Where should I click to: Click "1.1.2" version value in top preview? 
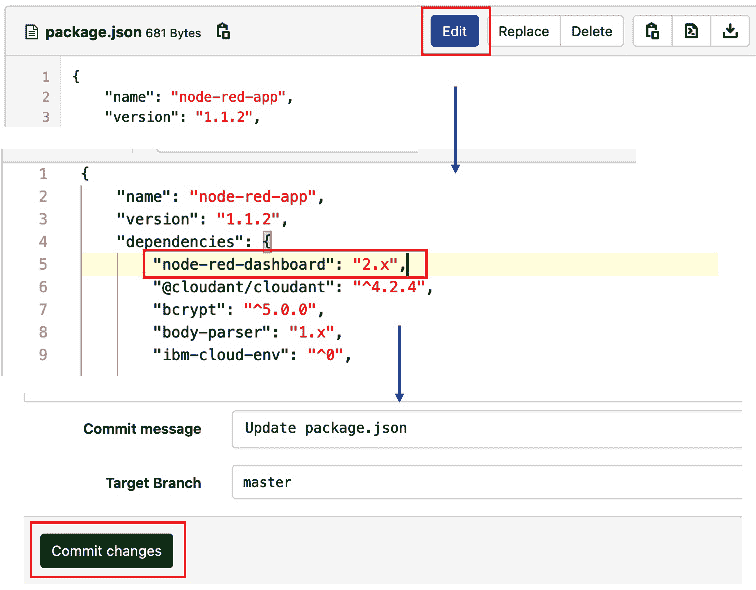(224, 117)
